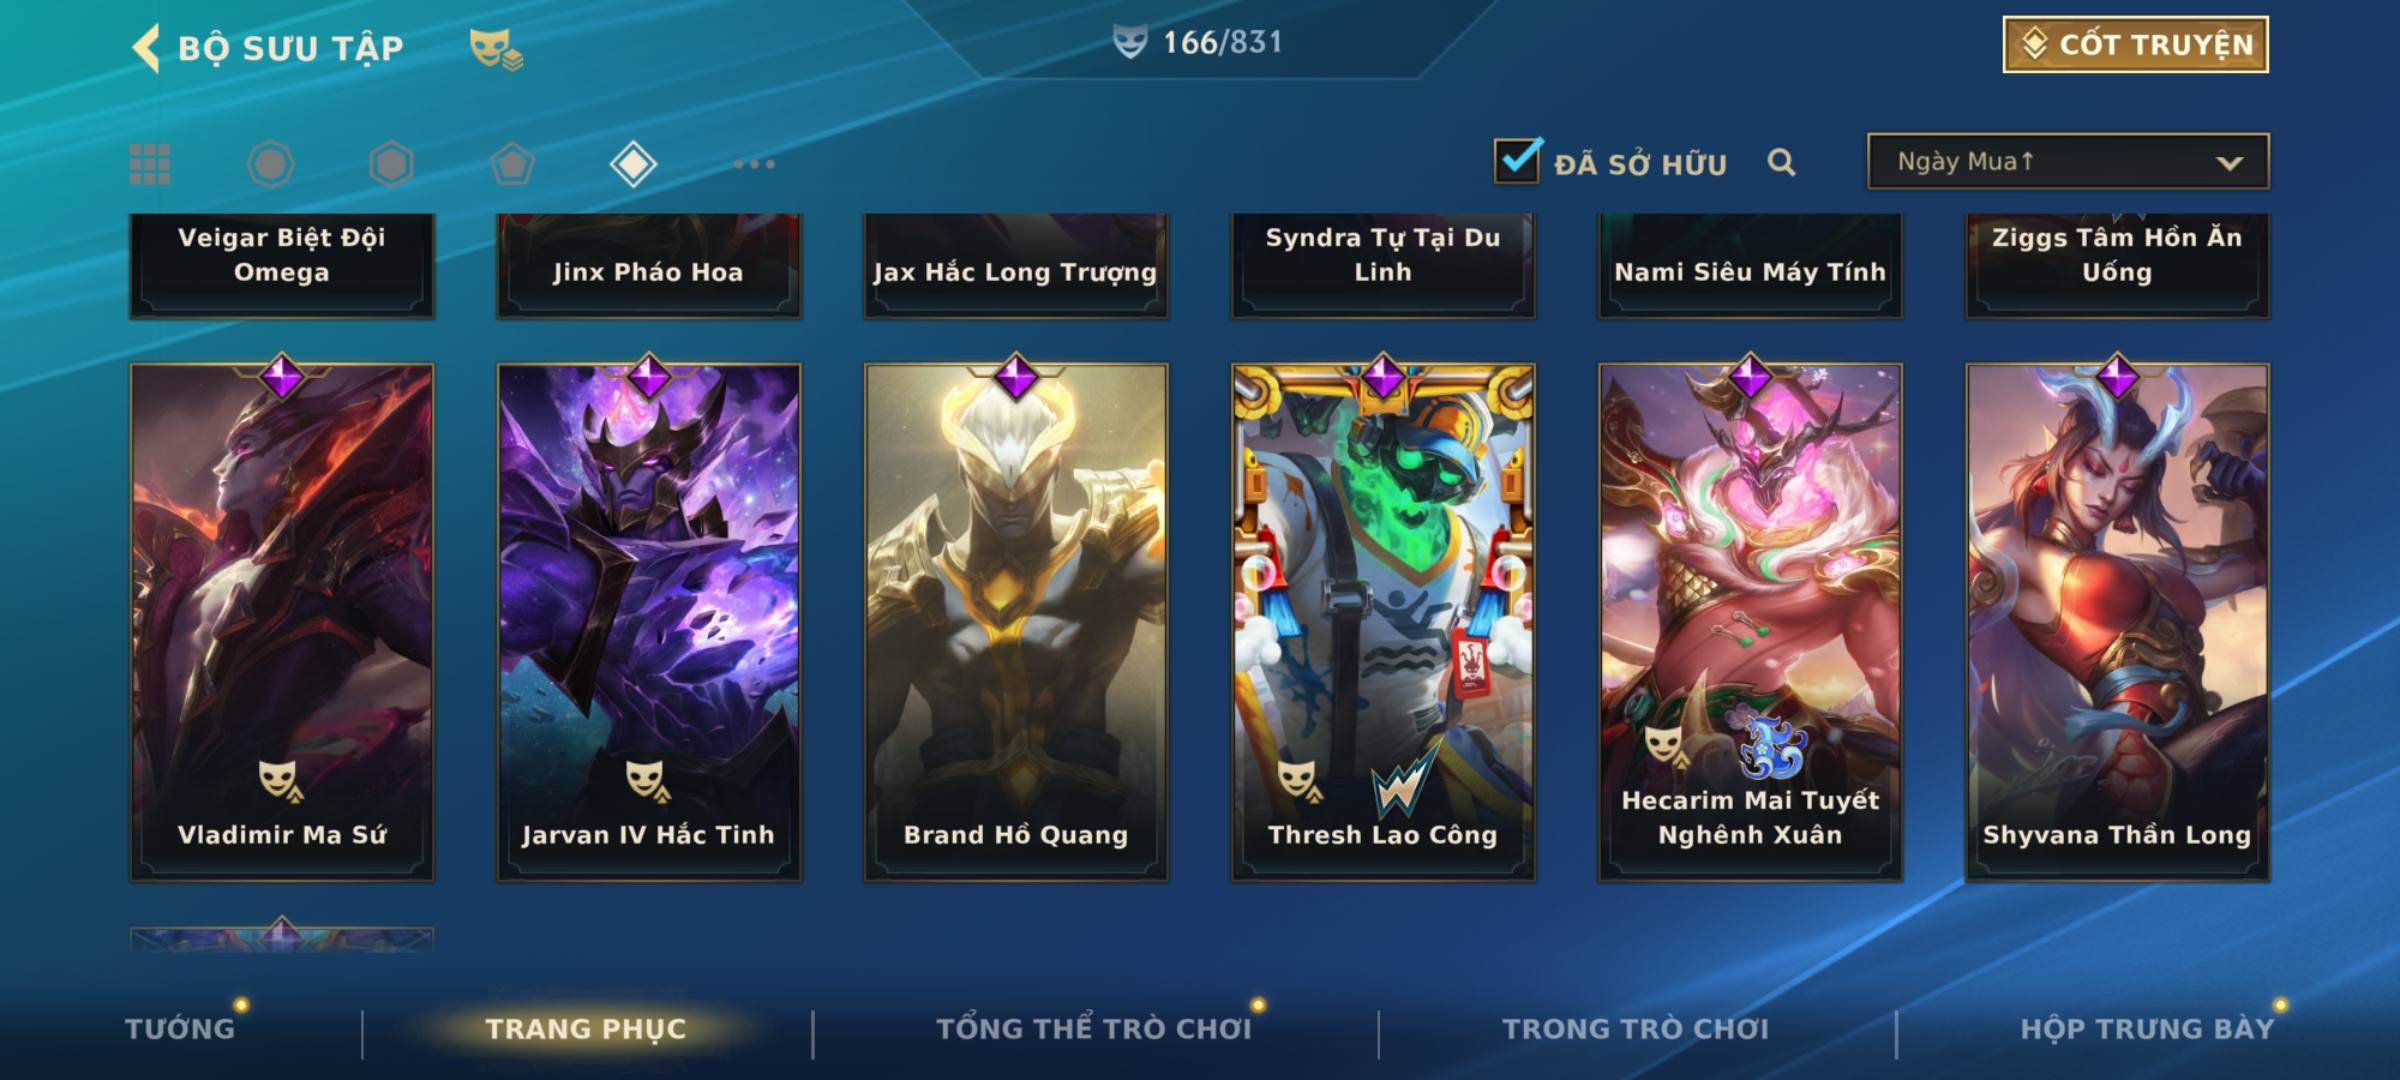Switch to the Tướng tab
Screen dimensions: 2400x1080
(x=180, y=1029)
